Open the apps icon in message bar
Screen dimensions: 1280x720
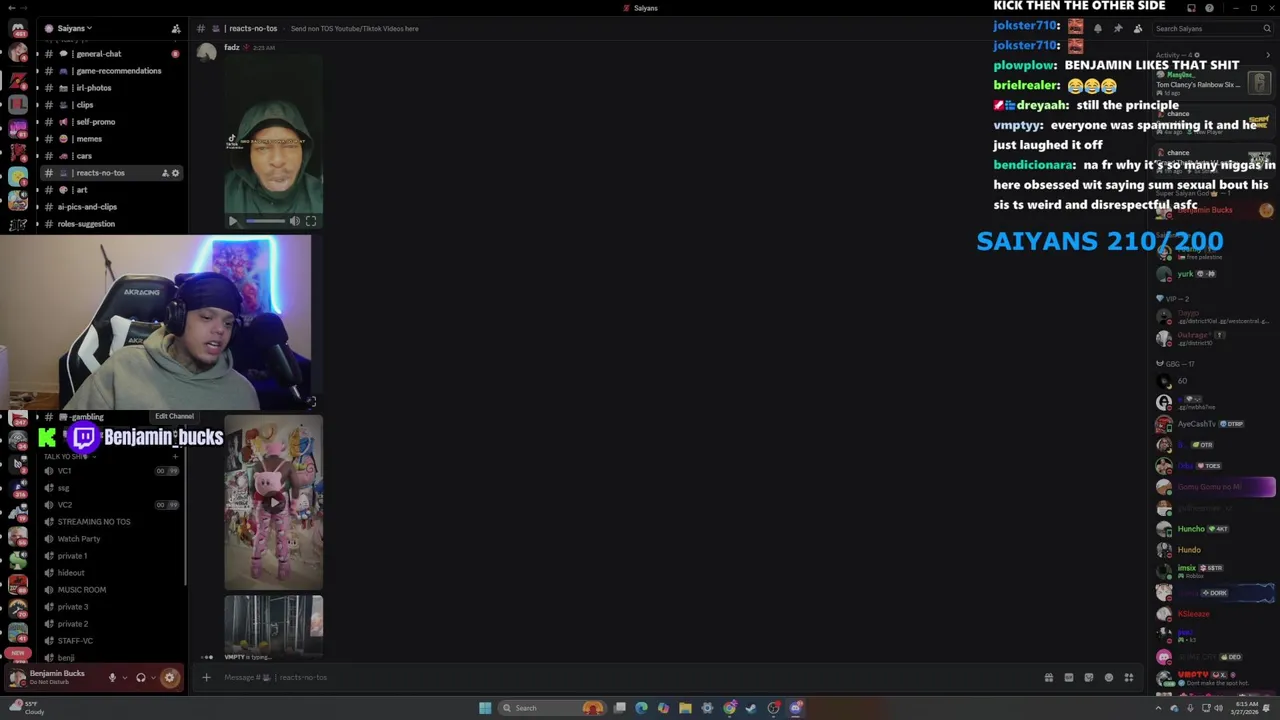[1129, 677]
